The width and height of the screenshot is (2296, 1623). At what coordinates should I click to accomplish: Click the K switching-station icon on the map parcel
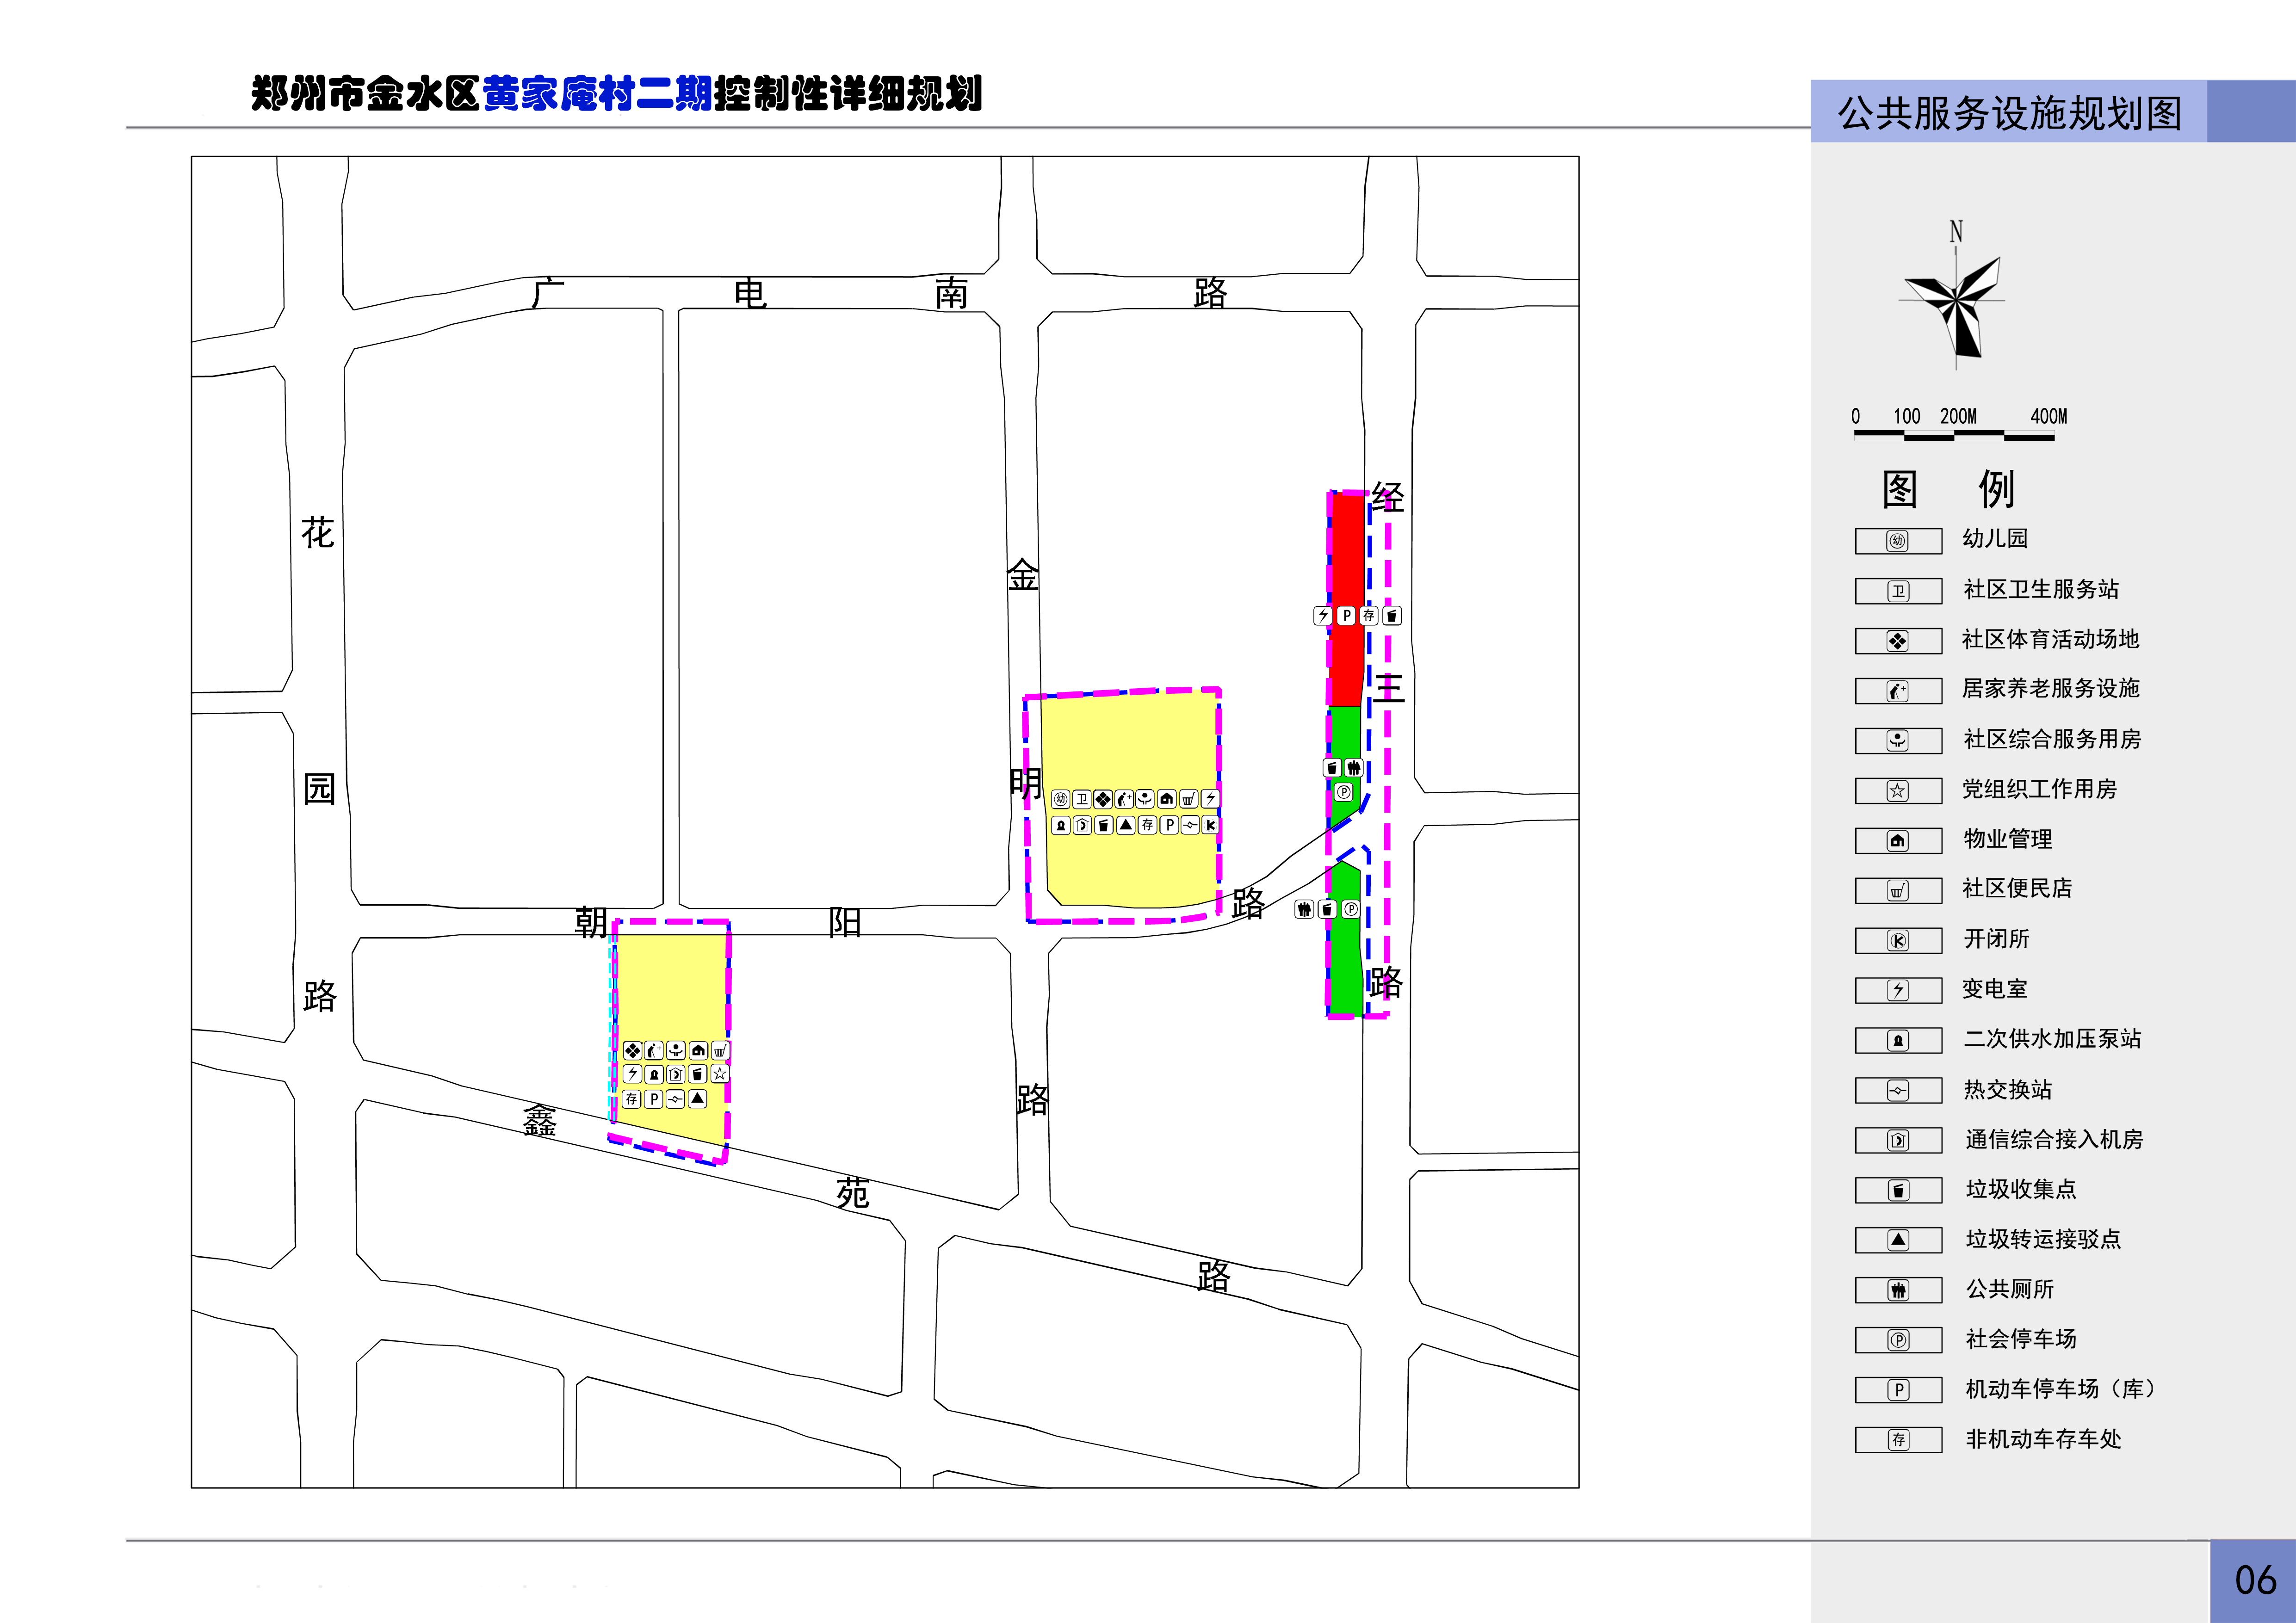tap(1211, 825)
